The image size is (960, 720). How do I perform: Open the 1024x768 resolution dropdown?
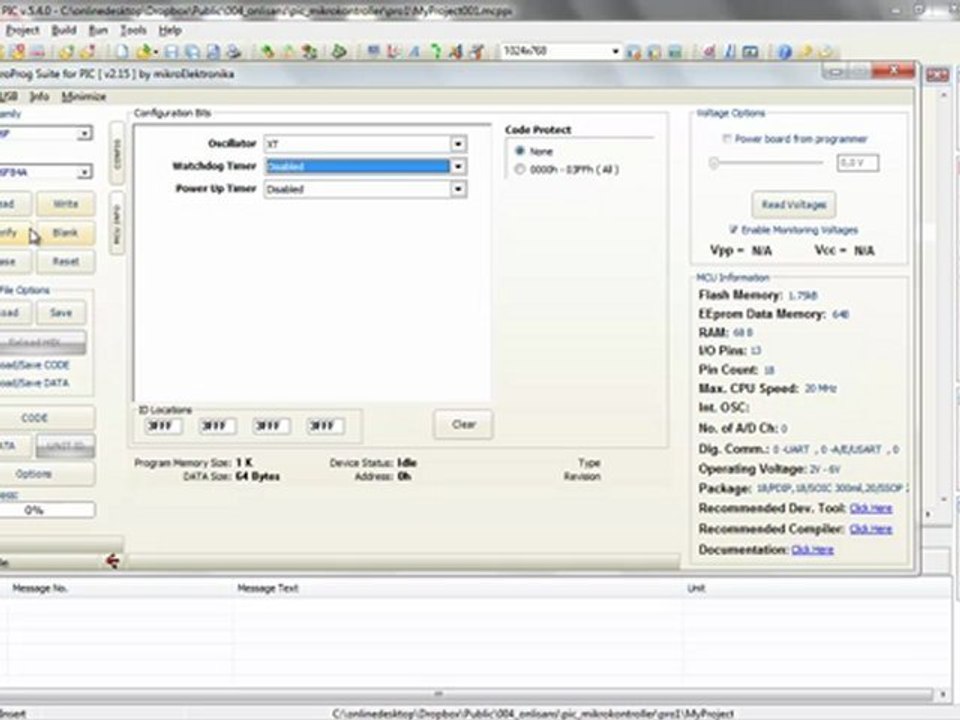coord(615,51)
